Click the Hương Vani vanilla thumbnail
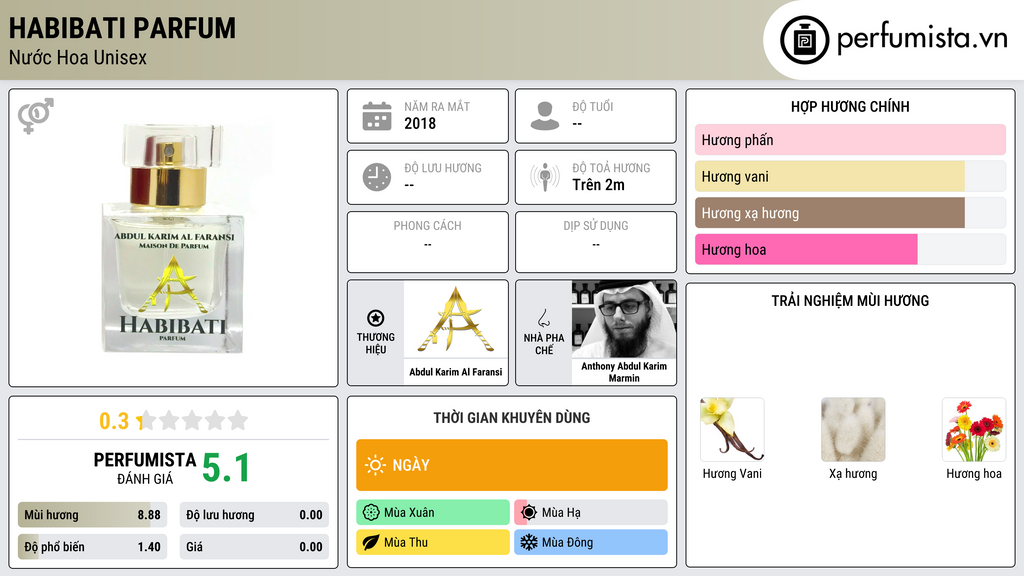Screen dimensions: 1024x576 [x=731, y=430]
